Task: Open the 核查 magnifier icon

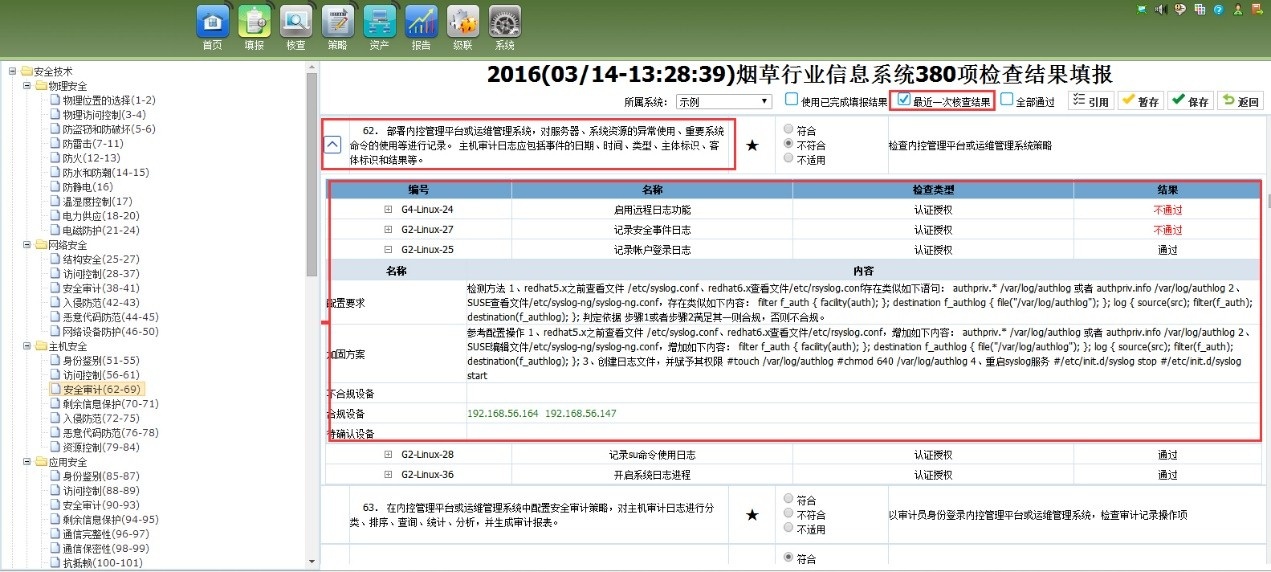Action: click(x=296, y=24)
